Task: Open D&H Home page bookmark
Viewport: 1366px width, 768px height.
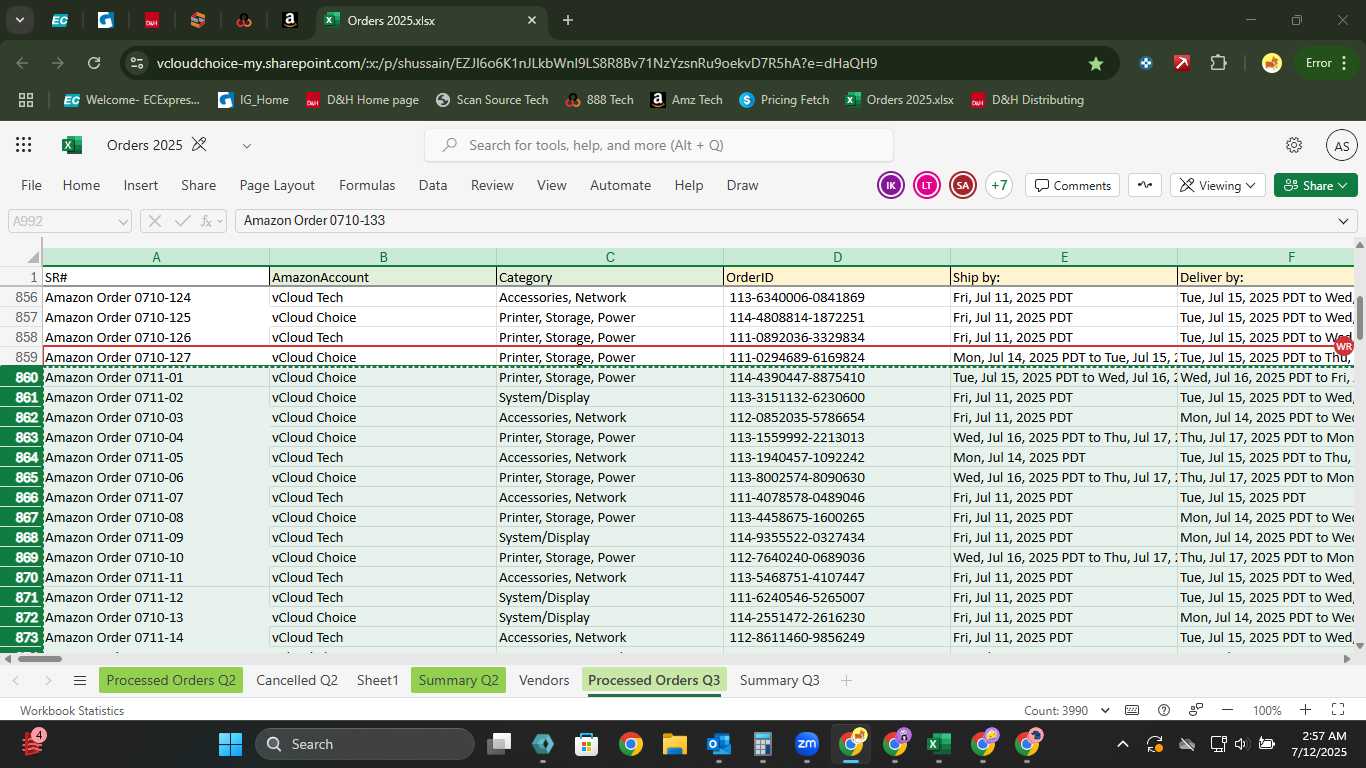Action: pyautogui.click(x=362, y=100)
